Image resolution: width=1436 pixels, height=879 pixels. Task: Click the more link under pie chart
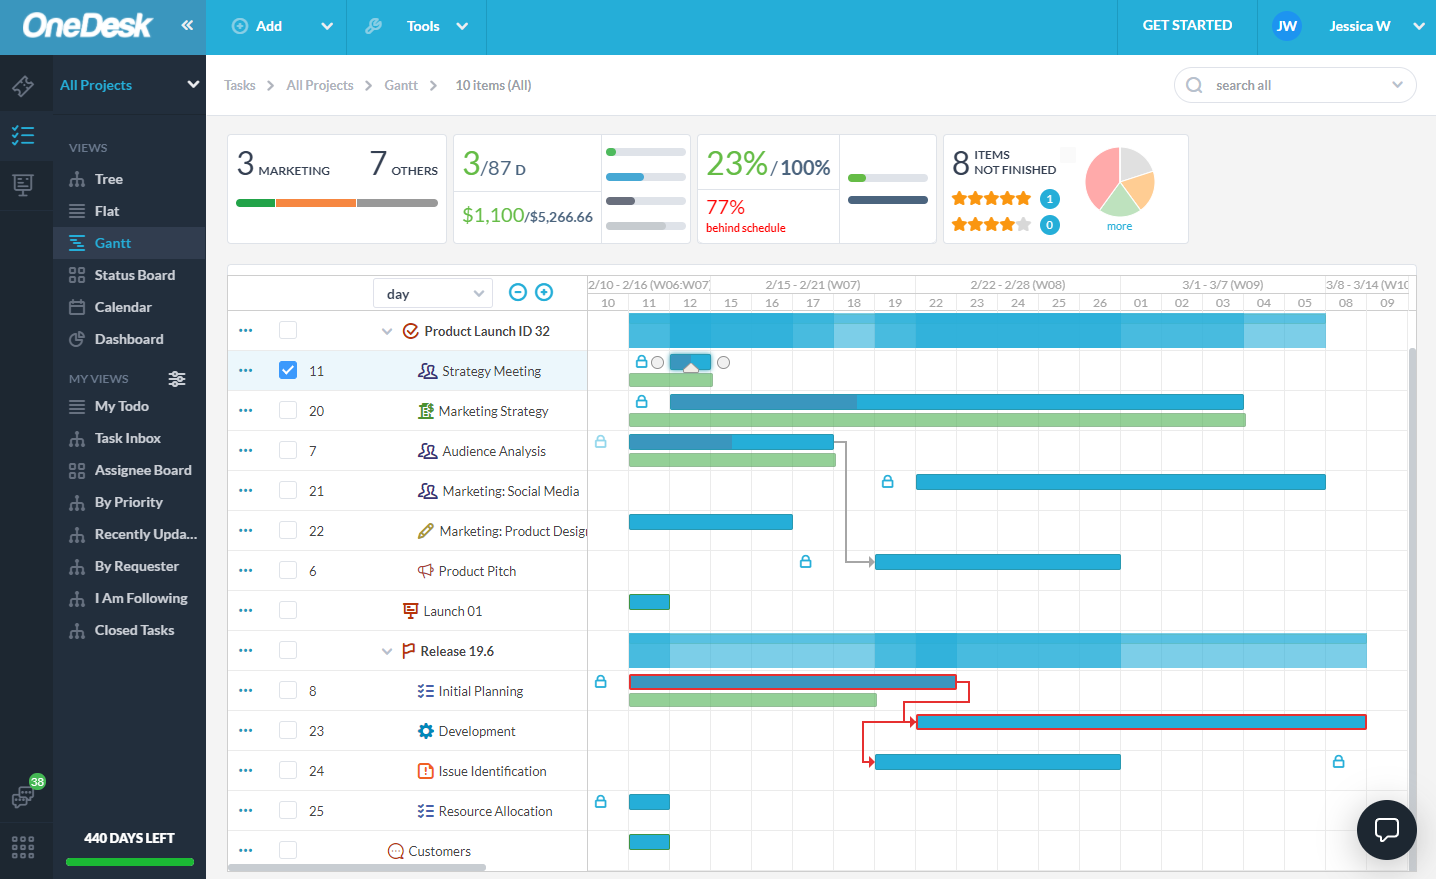click(1119, 226)
